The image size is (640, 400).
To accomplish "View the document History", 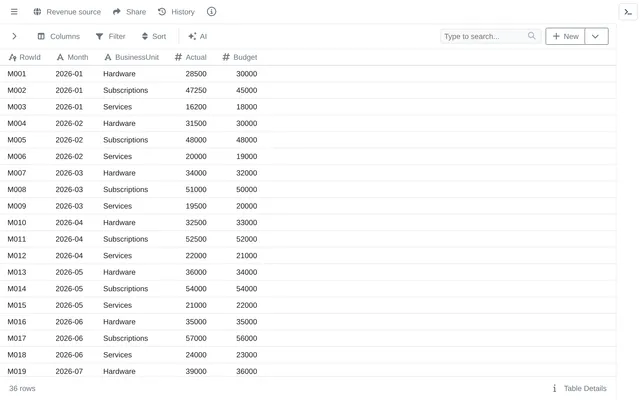I will [176, 12].
